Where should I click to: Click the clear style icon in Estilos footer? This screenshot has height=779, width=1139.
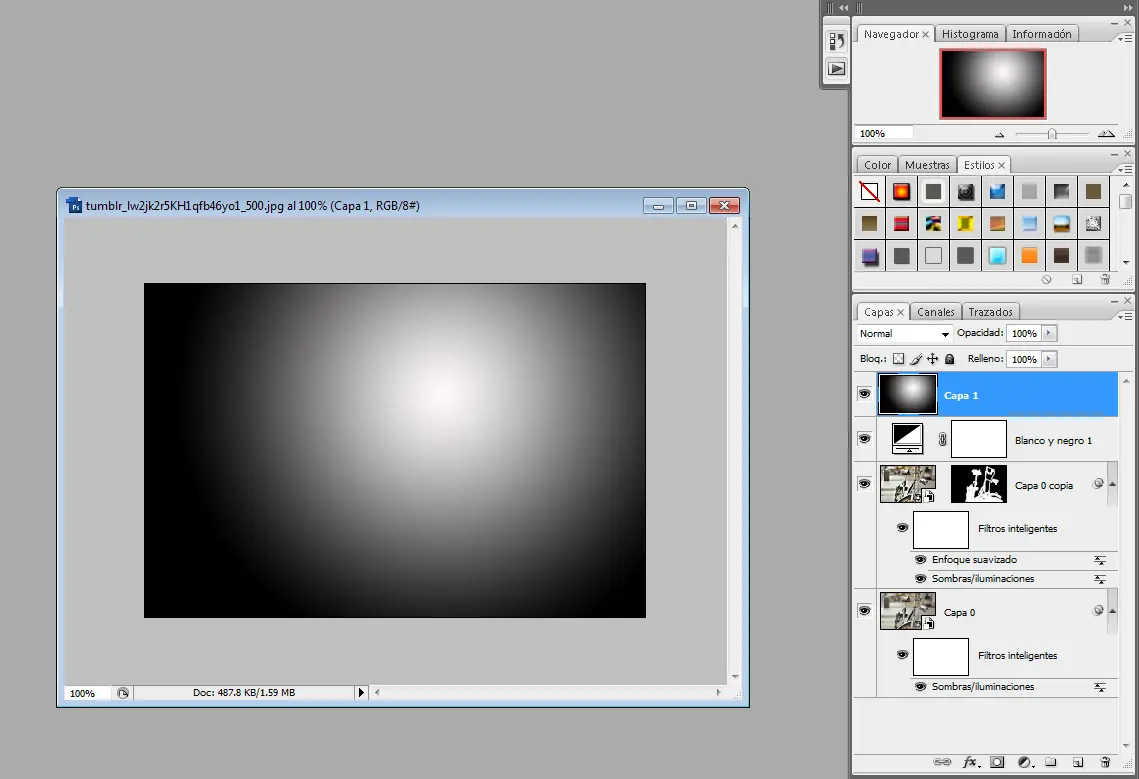(x=1047, y=279)
